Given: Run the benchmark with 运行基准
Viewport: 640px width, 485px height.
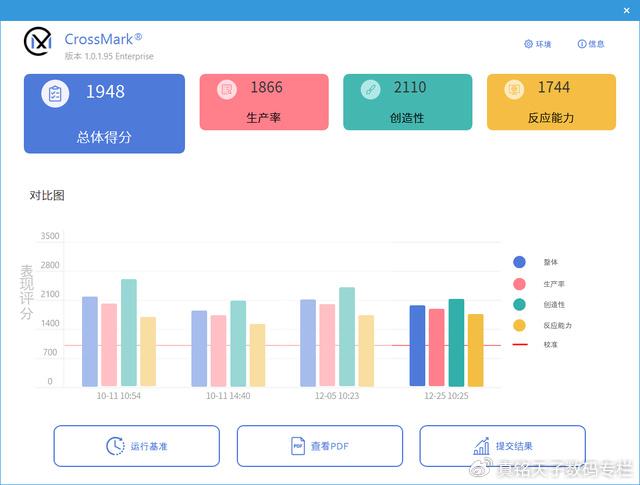Looking at the screenshot, I should click(137, 446).
